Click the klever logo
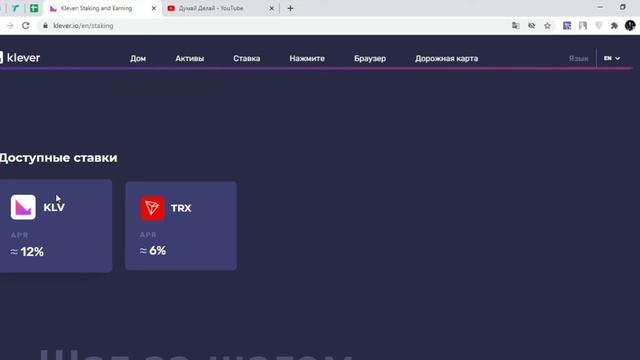 click(20, 58)
